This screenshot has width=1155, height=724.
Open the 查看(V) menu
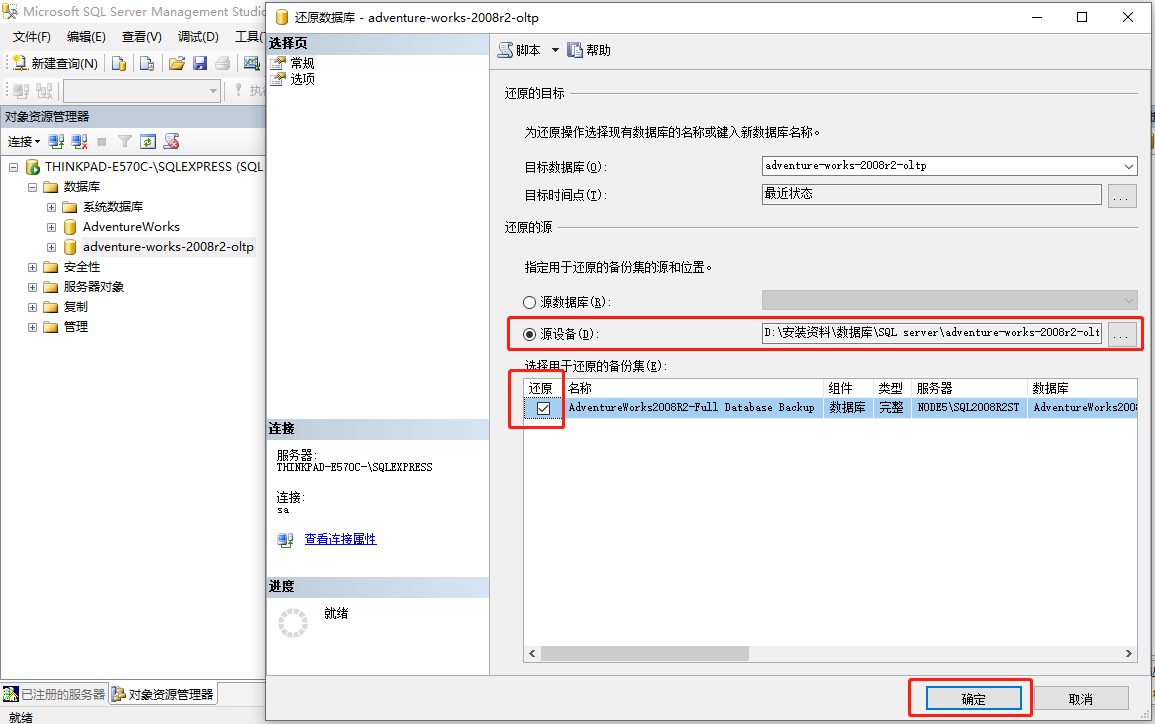141,37
